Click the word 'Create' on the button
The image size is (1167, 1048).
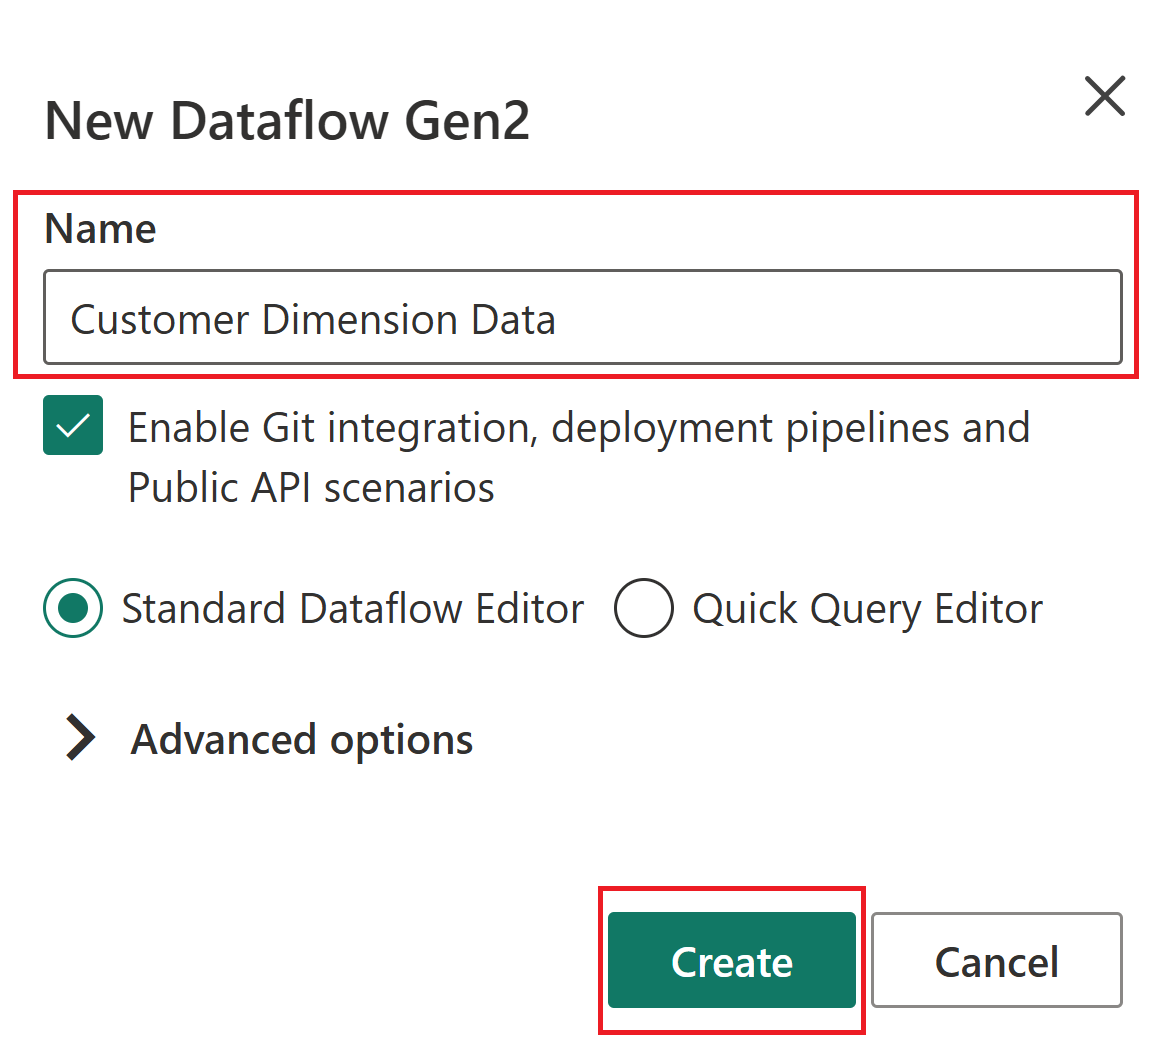click(x=732, y=962)
